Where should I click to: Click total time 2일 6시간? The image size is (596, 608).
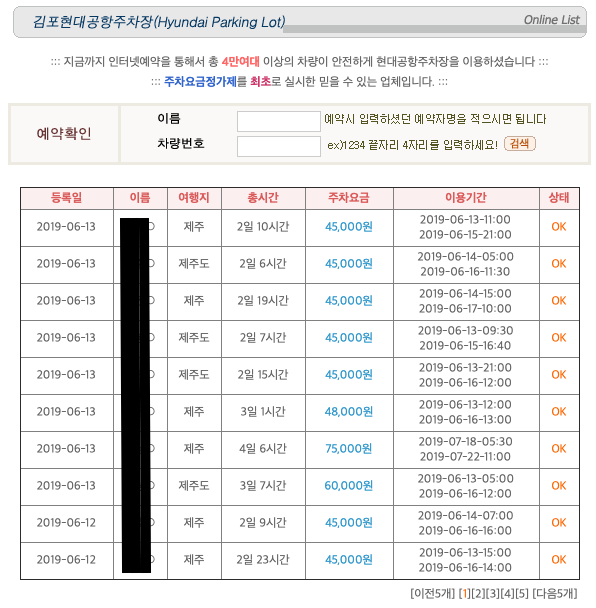[x=263, y=264]
